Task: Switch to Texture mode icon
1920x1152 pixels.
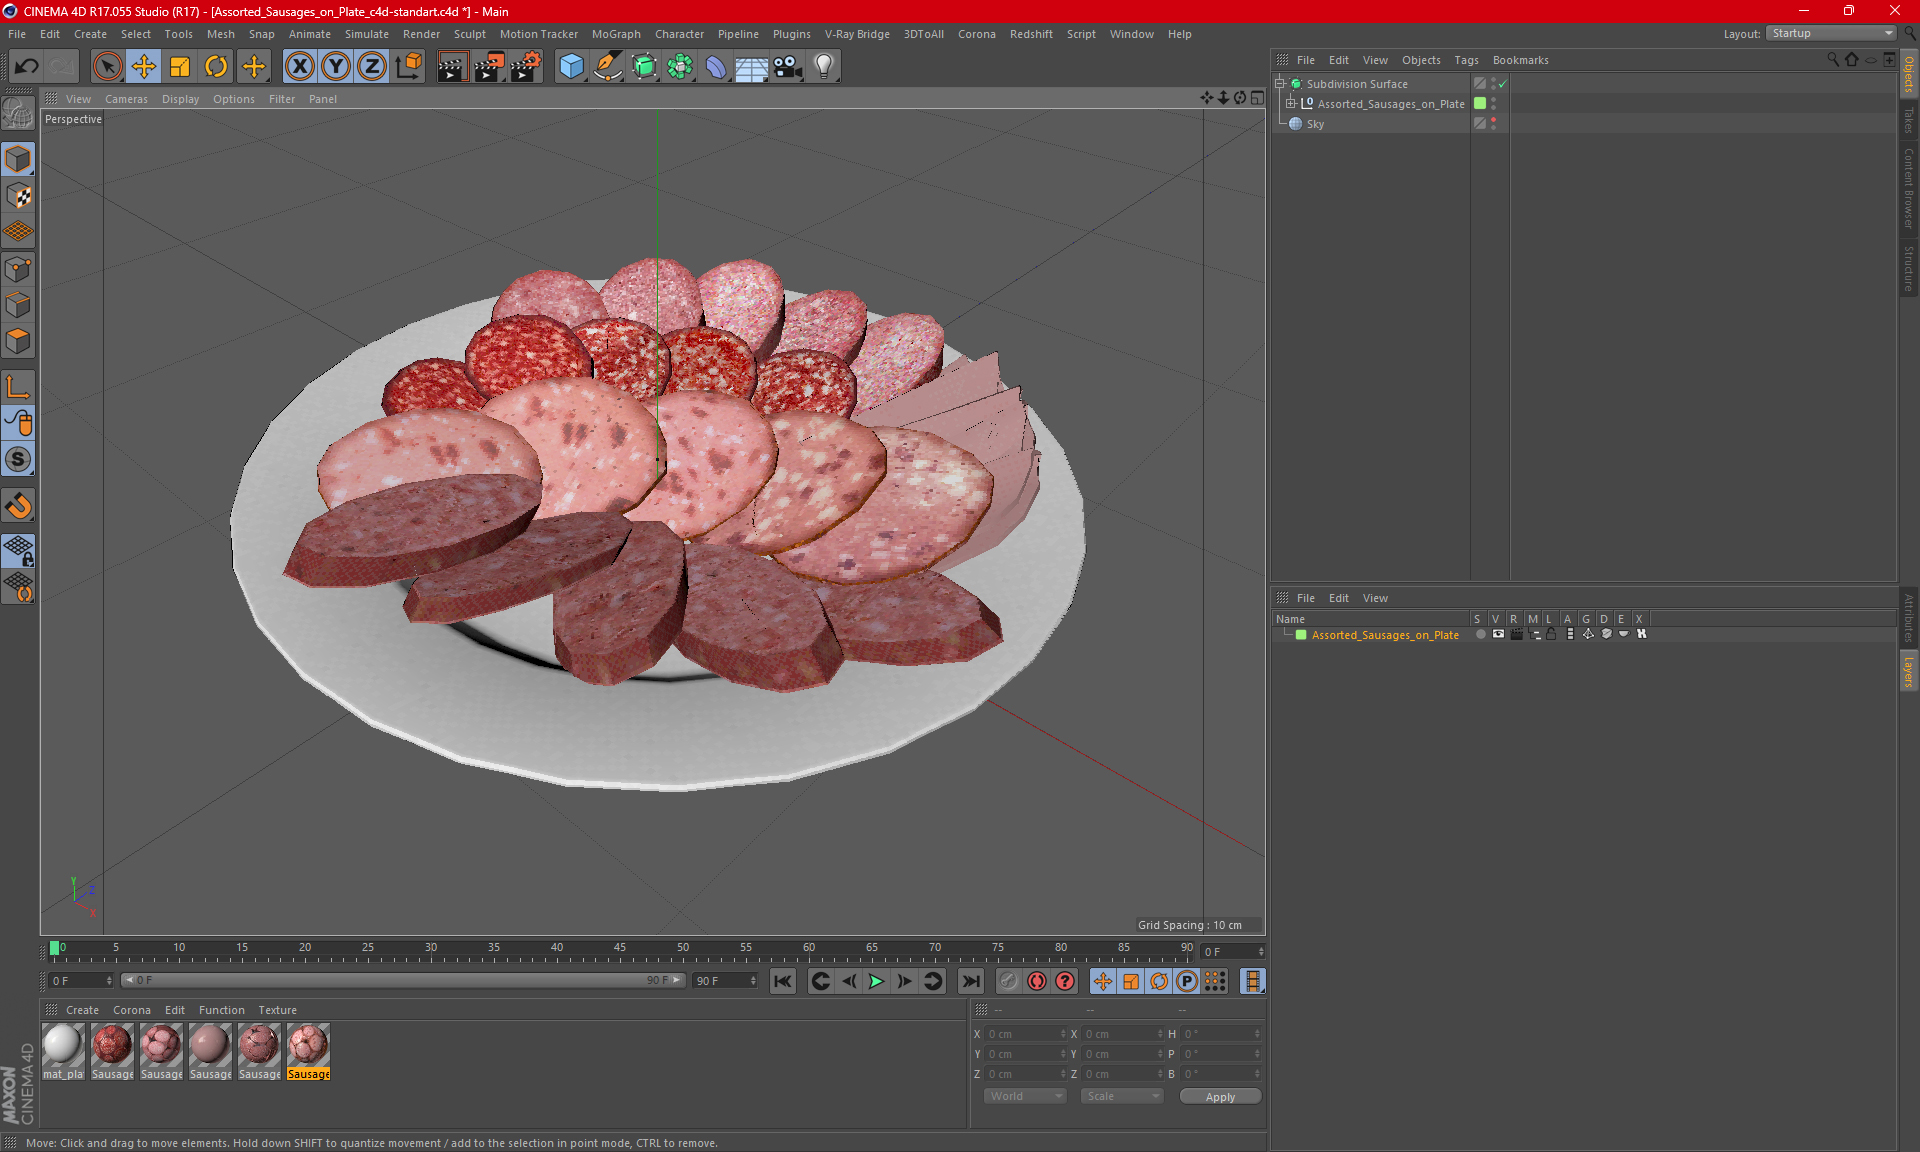Action: [x=18, y=196]
